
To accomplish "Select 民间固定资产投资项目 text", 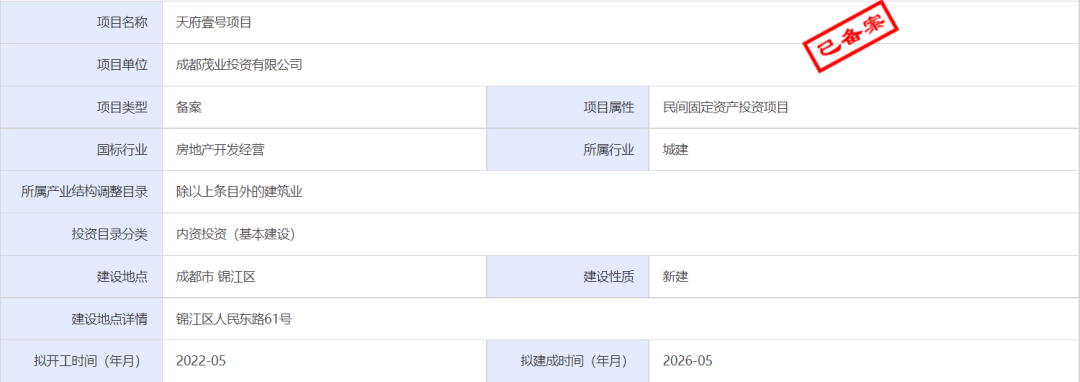I will [725, 107].
